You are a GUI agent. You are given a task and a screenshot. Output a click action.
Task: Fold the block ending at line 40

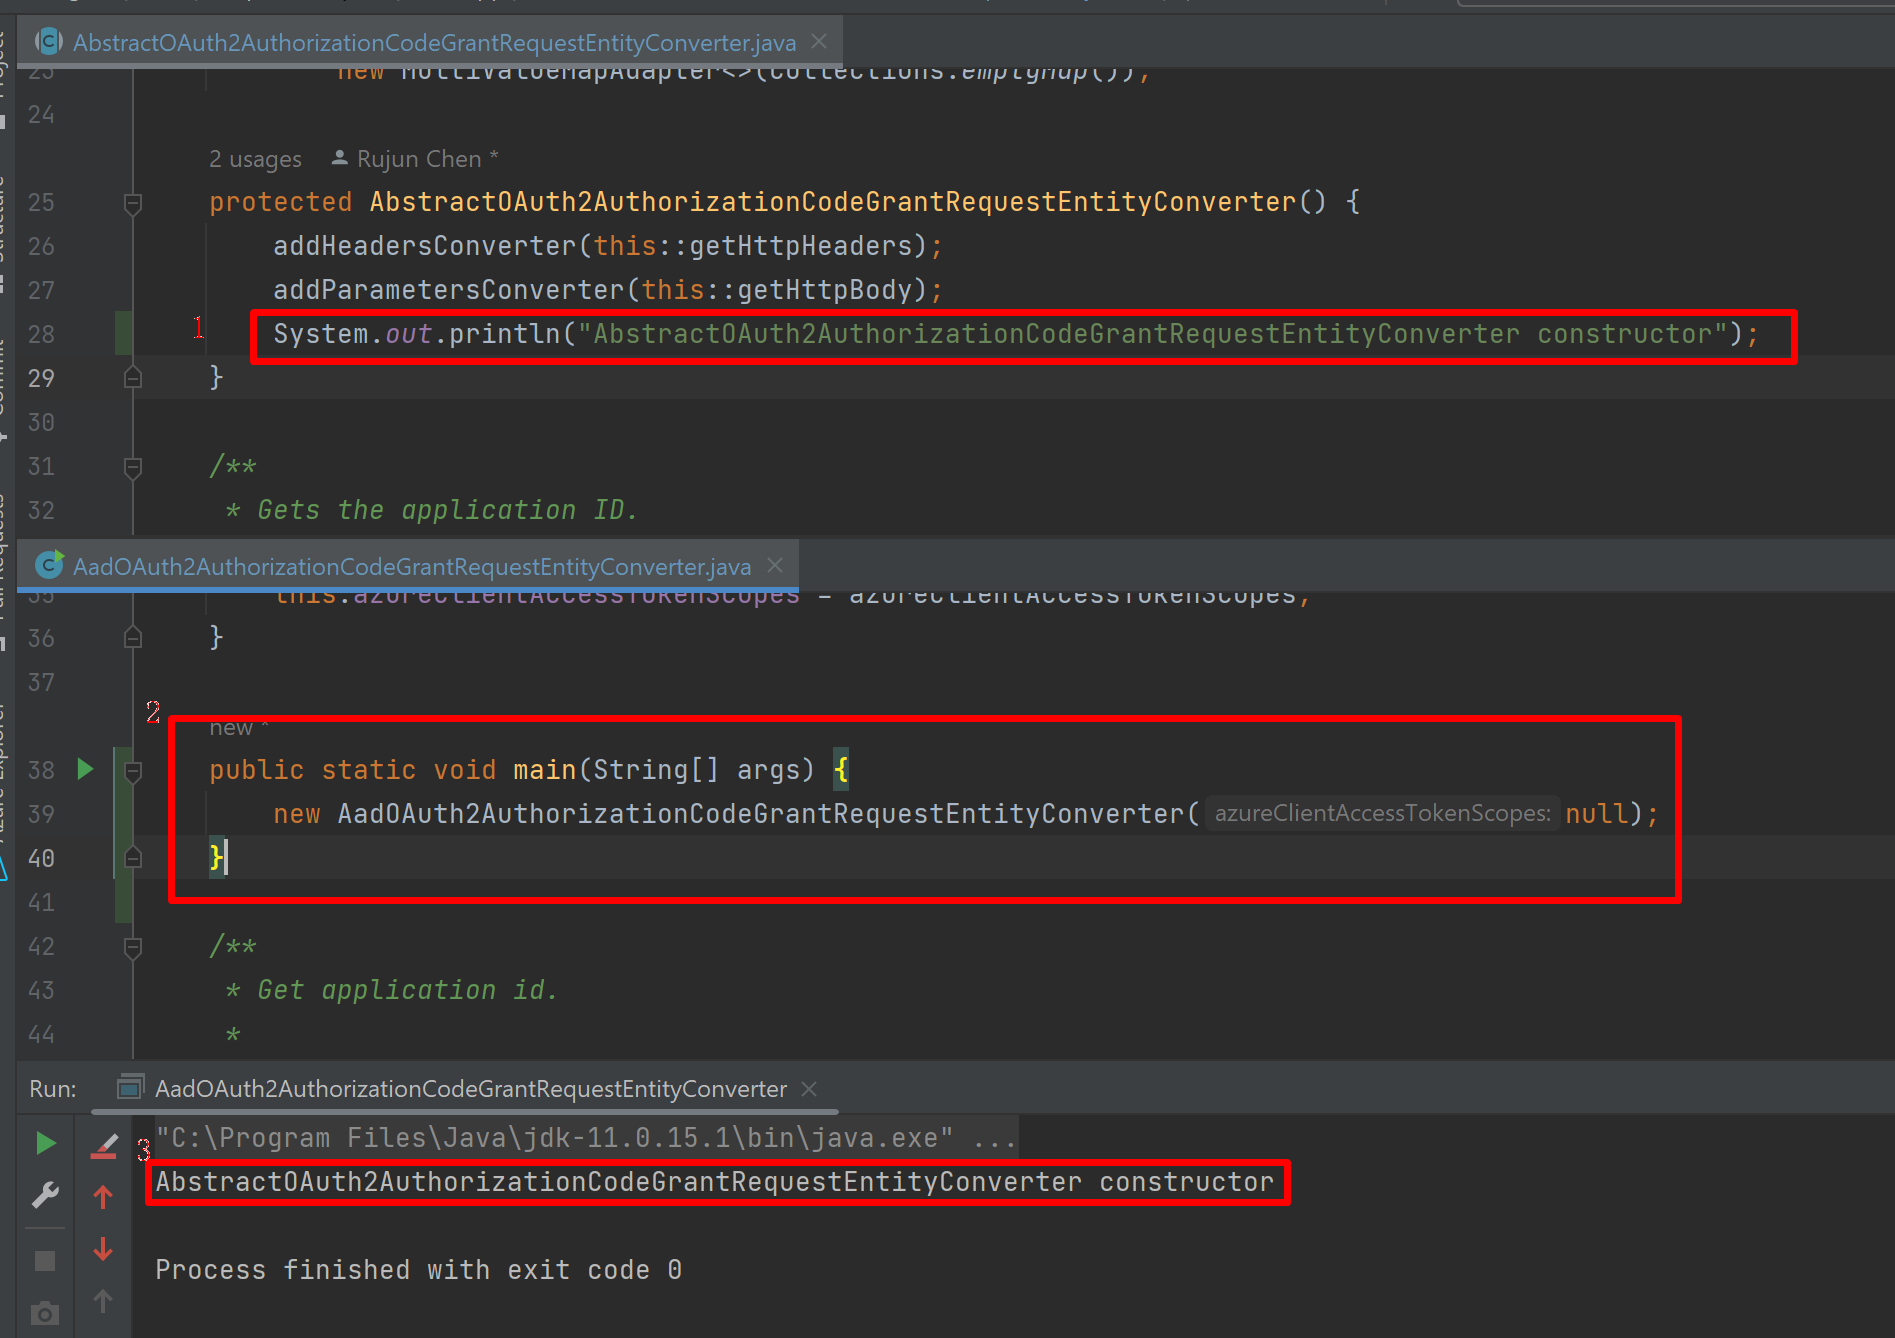132,858
